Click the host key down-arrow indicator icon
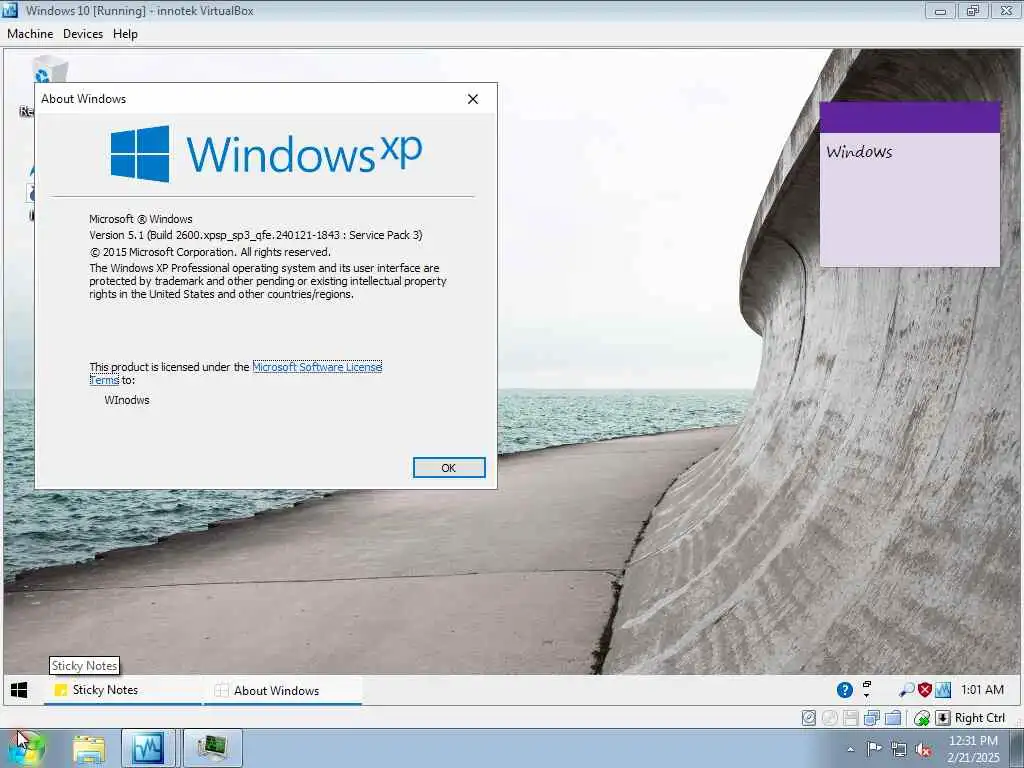 942,718
